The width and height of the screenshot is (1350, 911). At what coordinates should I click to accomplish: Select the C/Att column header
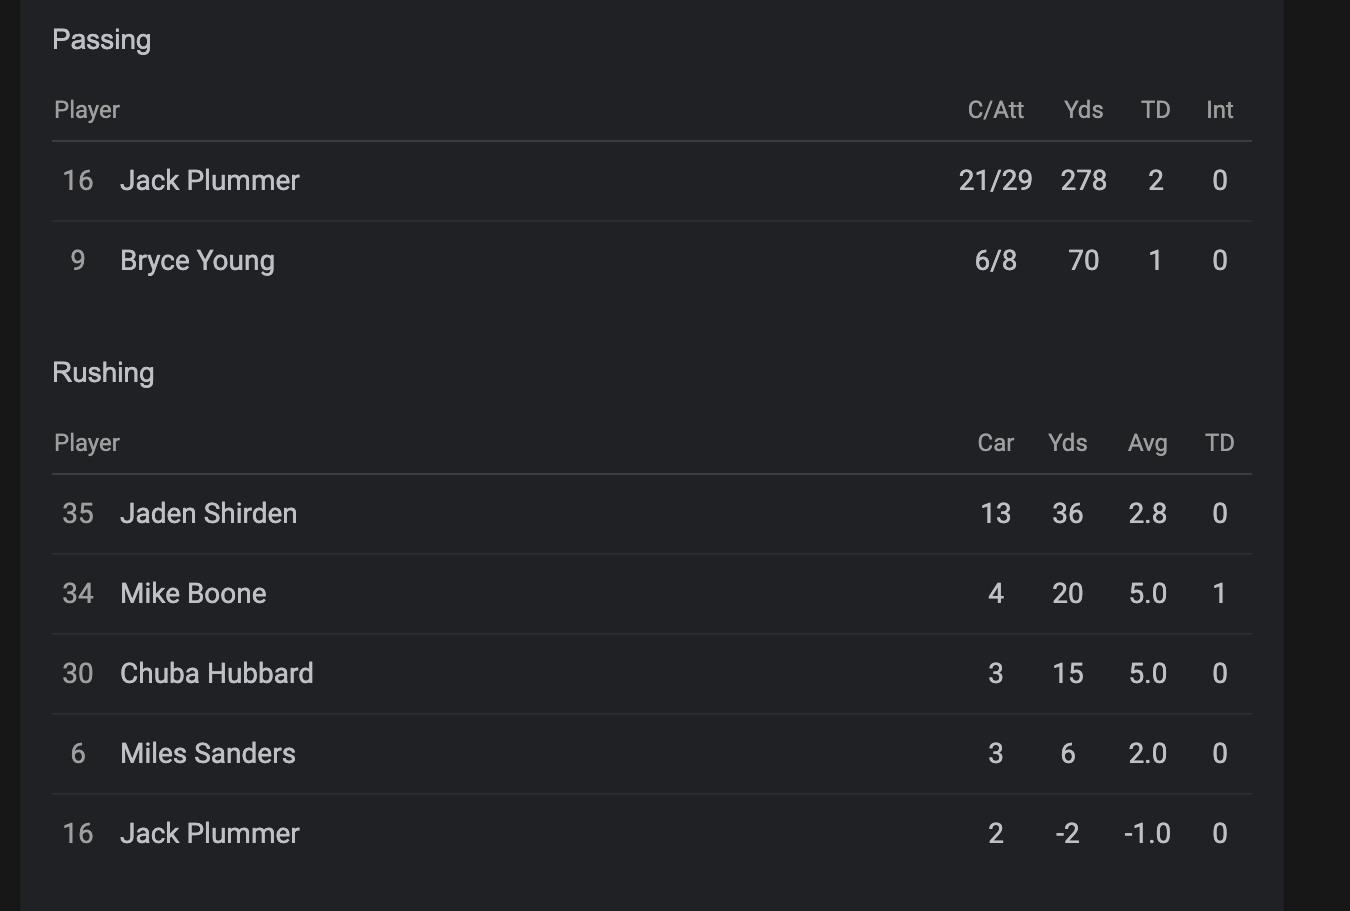(x=996, y=110)
